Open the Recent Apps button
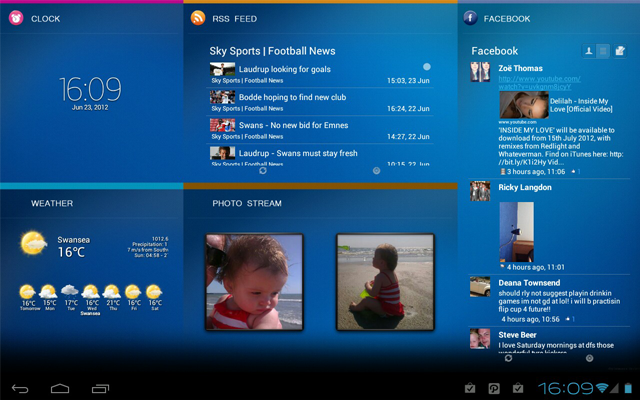Screen dimensions: 640x400 click(100, 389)
